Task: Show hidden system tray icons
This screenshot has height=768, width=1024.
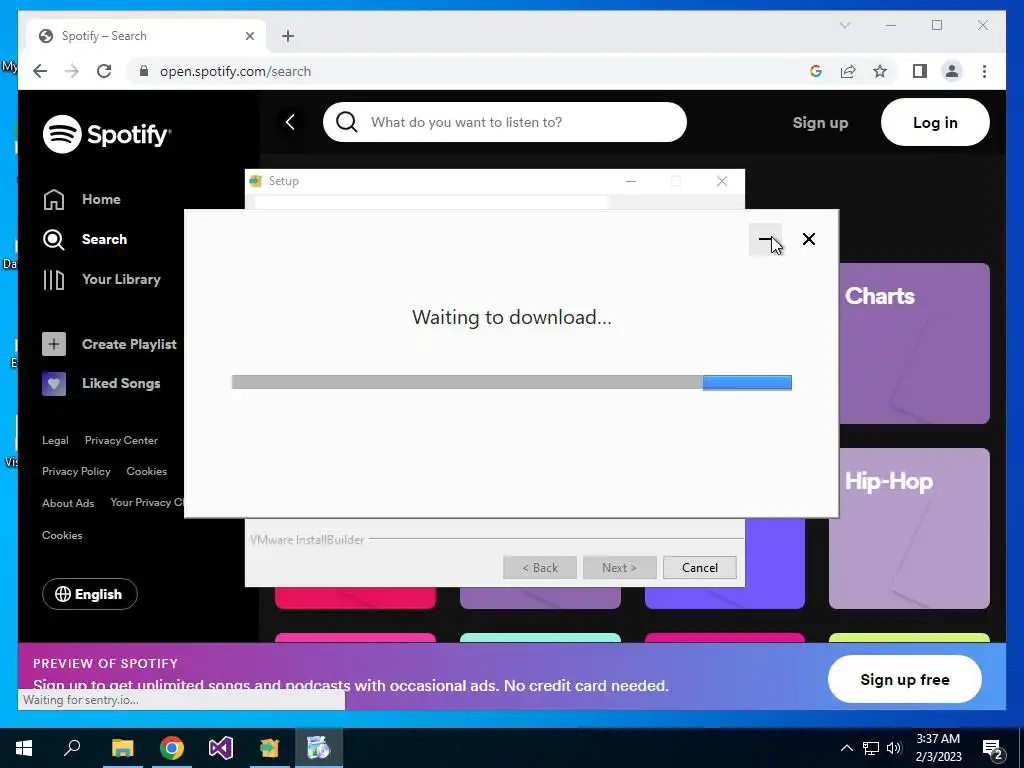Action: 846,748
